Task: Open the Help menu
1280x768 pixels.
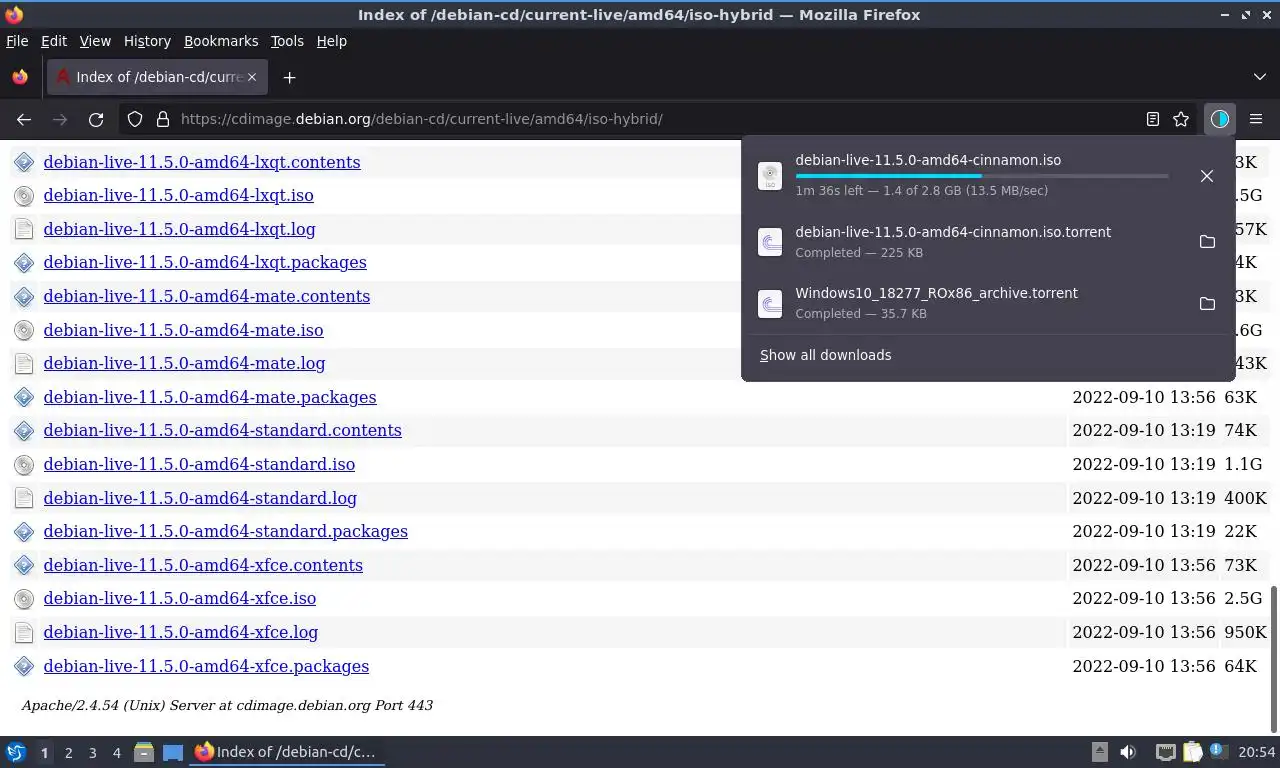Action: pyautogui.click(x=332, y=41)
